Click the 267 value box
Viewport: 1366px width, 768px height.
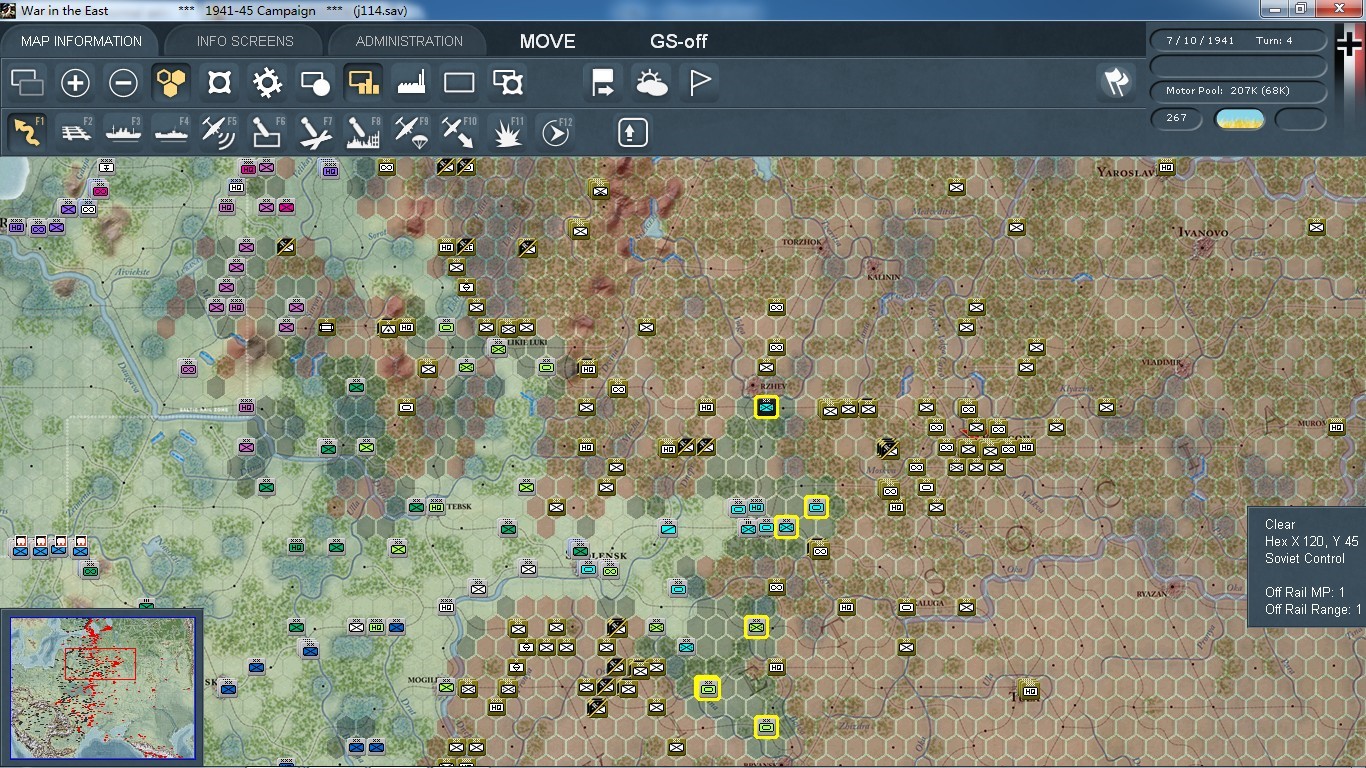click(x=1176, y=118)
